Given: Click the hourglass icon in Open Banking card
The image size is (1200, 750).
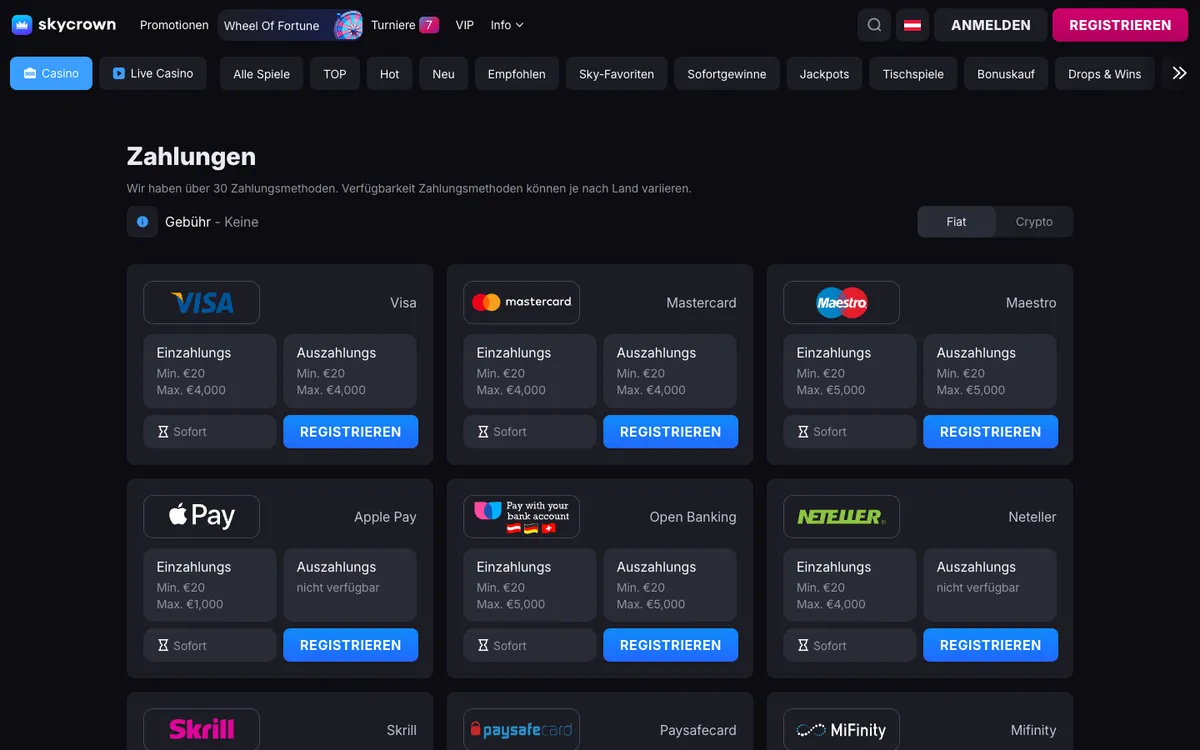Looking at the screenshot, I should 483,646.
